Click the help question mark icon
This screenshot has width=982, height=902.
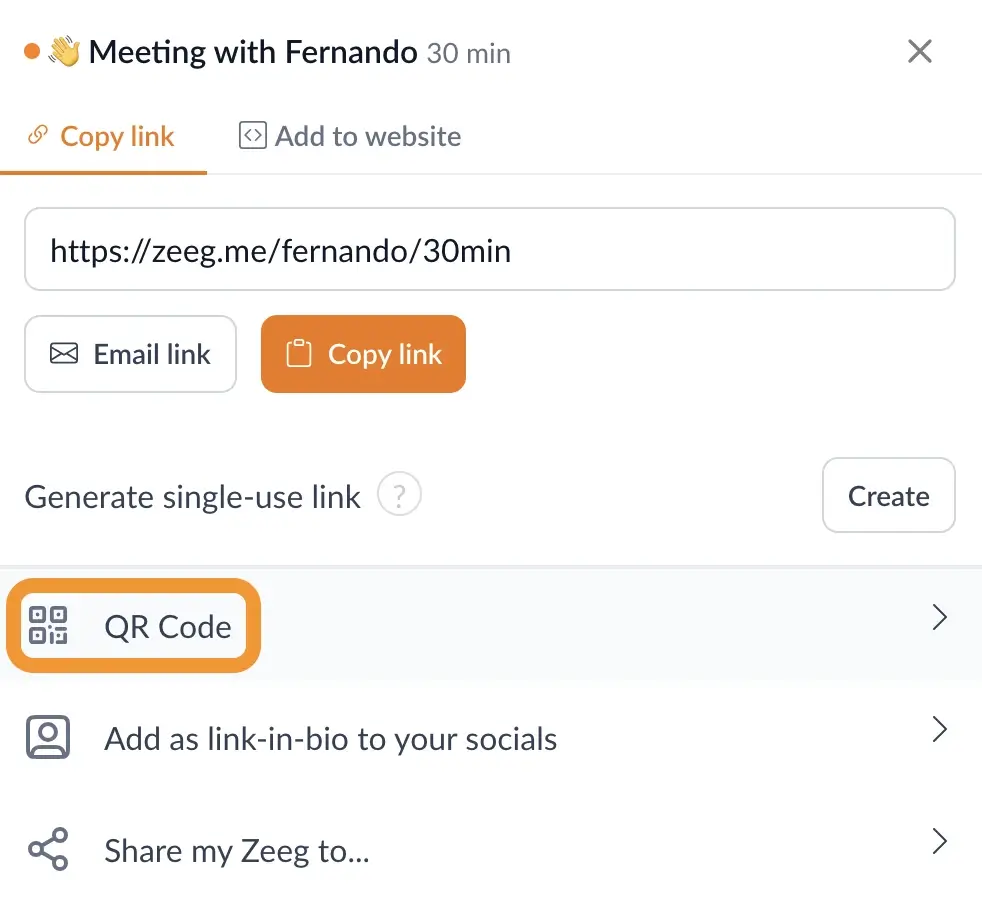(399, 495)
